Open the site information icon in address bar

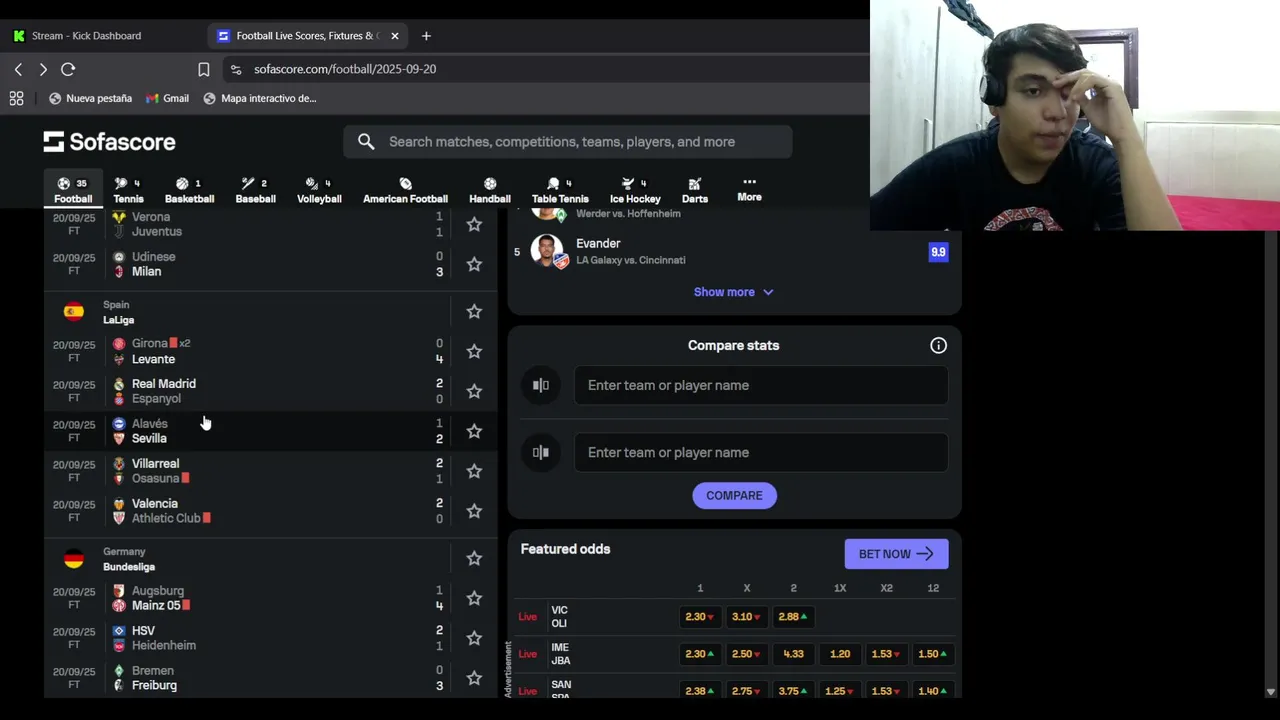[x=236, y=69]
